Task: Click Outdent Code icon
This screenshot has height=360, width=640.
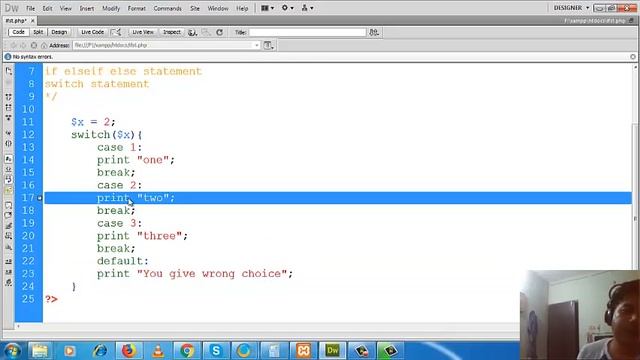Action: click(9, 272)
